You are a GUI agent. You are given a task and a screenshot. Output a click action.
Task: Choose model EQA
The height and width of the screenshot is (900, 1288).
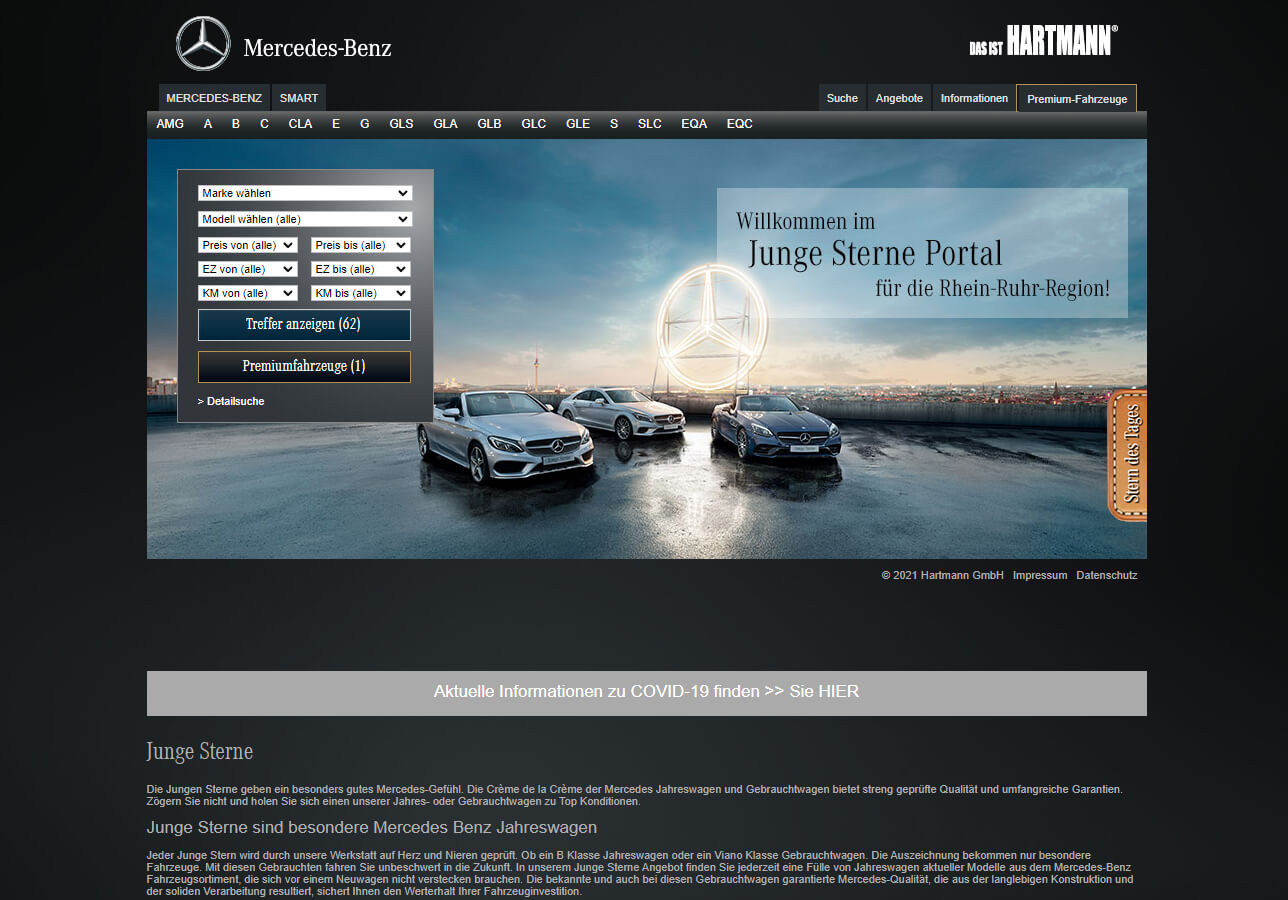[694, 124]
